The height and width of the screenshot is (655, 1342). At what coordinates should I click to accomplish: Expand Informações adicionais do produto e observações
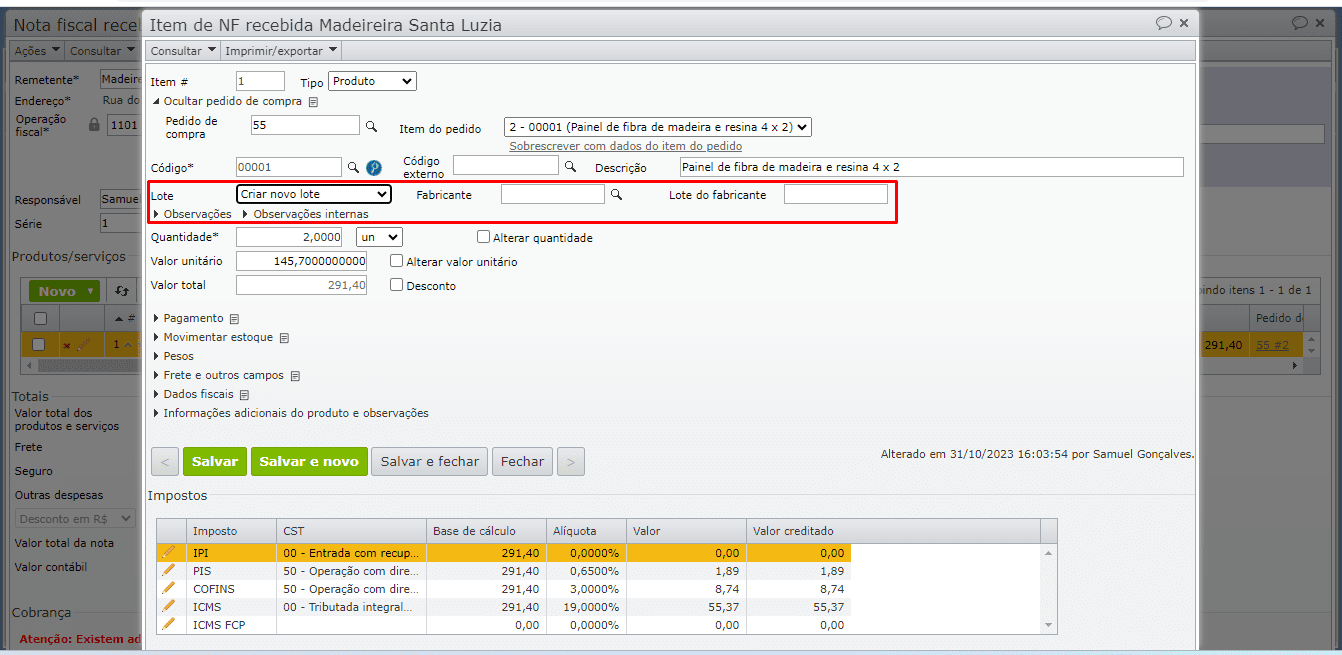tap(290, 413)
